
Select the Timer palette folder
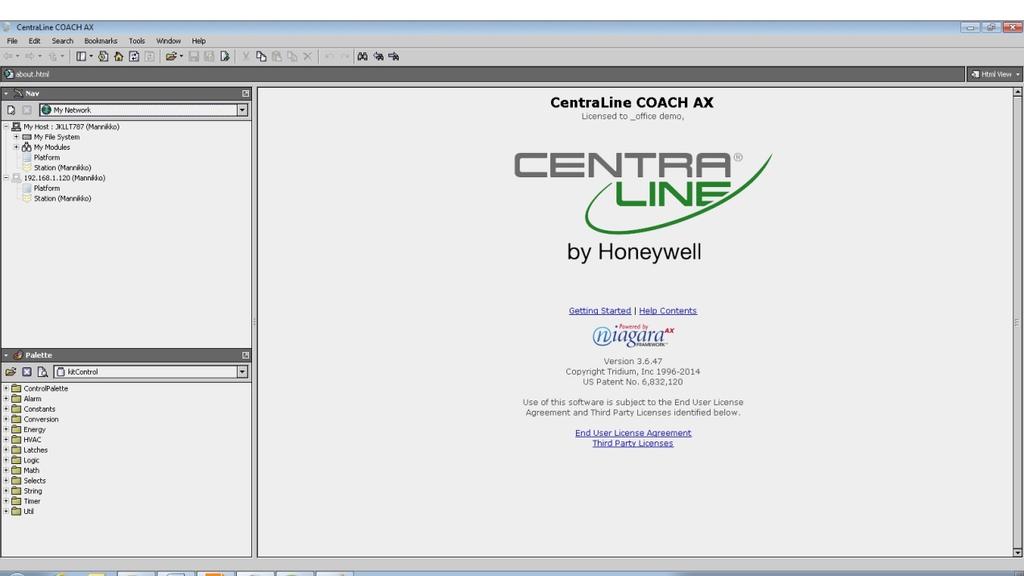tap(31, 502)
